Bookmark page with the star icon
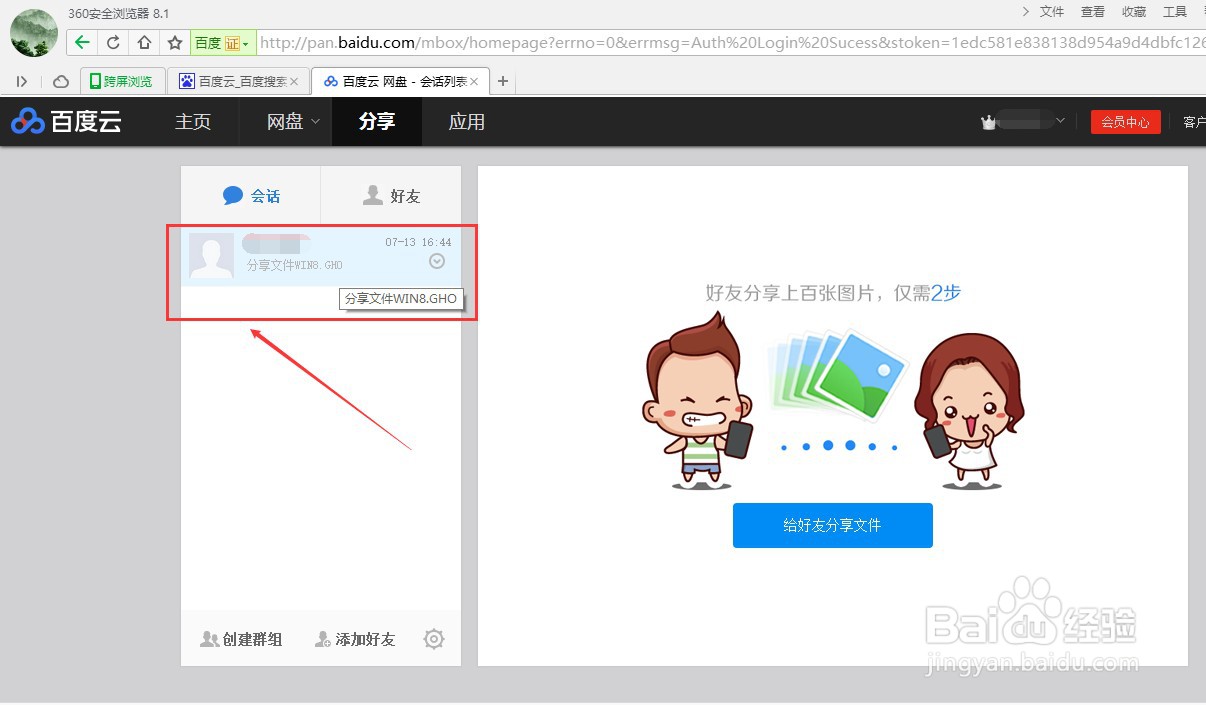Image resolution: width=1206 pixels, height=705 pixels. pyautogui.click(x=175, y=43)
